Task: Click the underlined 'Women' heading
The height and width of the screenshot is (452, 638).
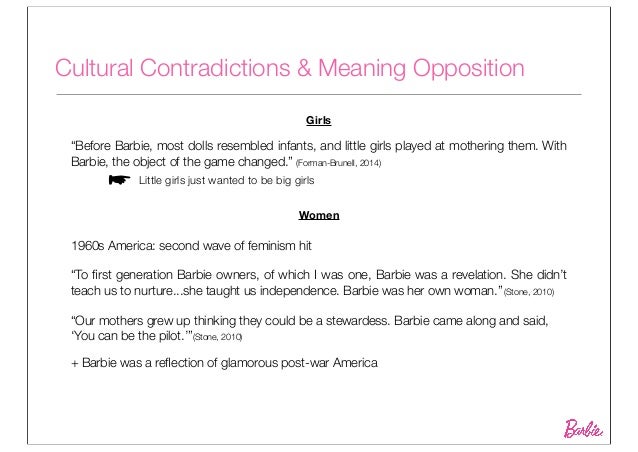Action: [x=317, y=215]
